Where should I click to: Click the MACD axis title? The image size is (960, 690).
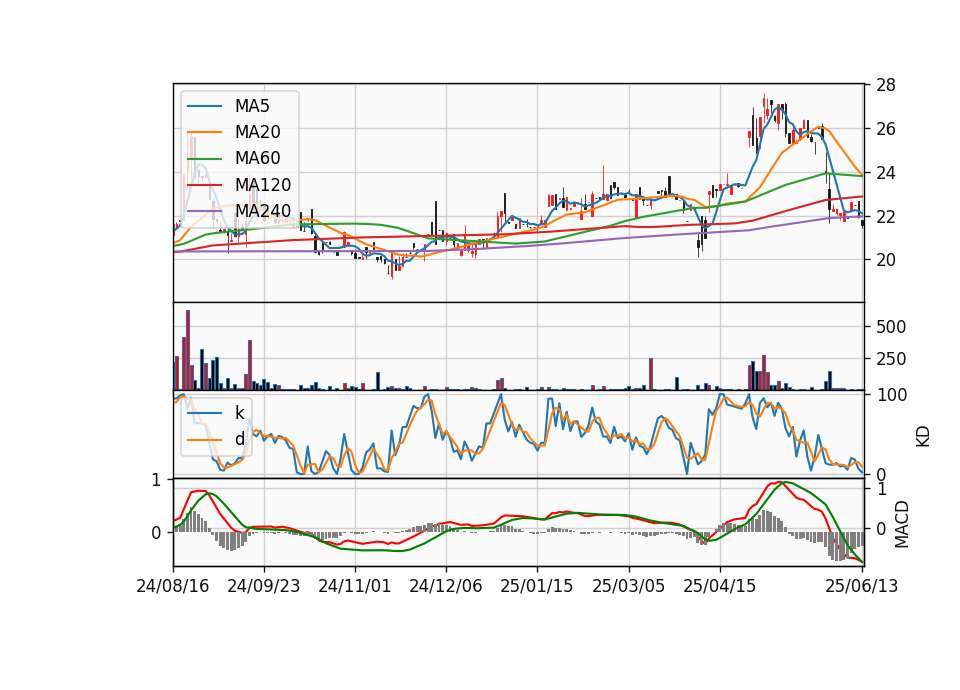point(901,524)
